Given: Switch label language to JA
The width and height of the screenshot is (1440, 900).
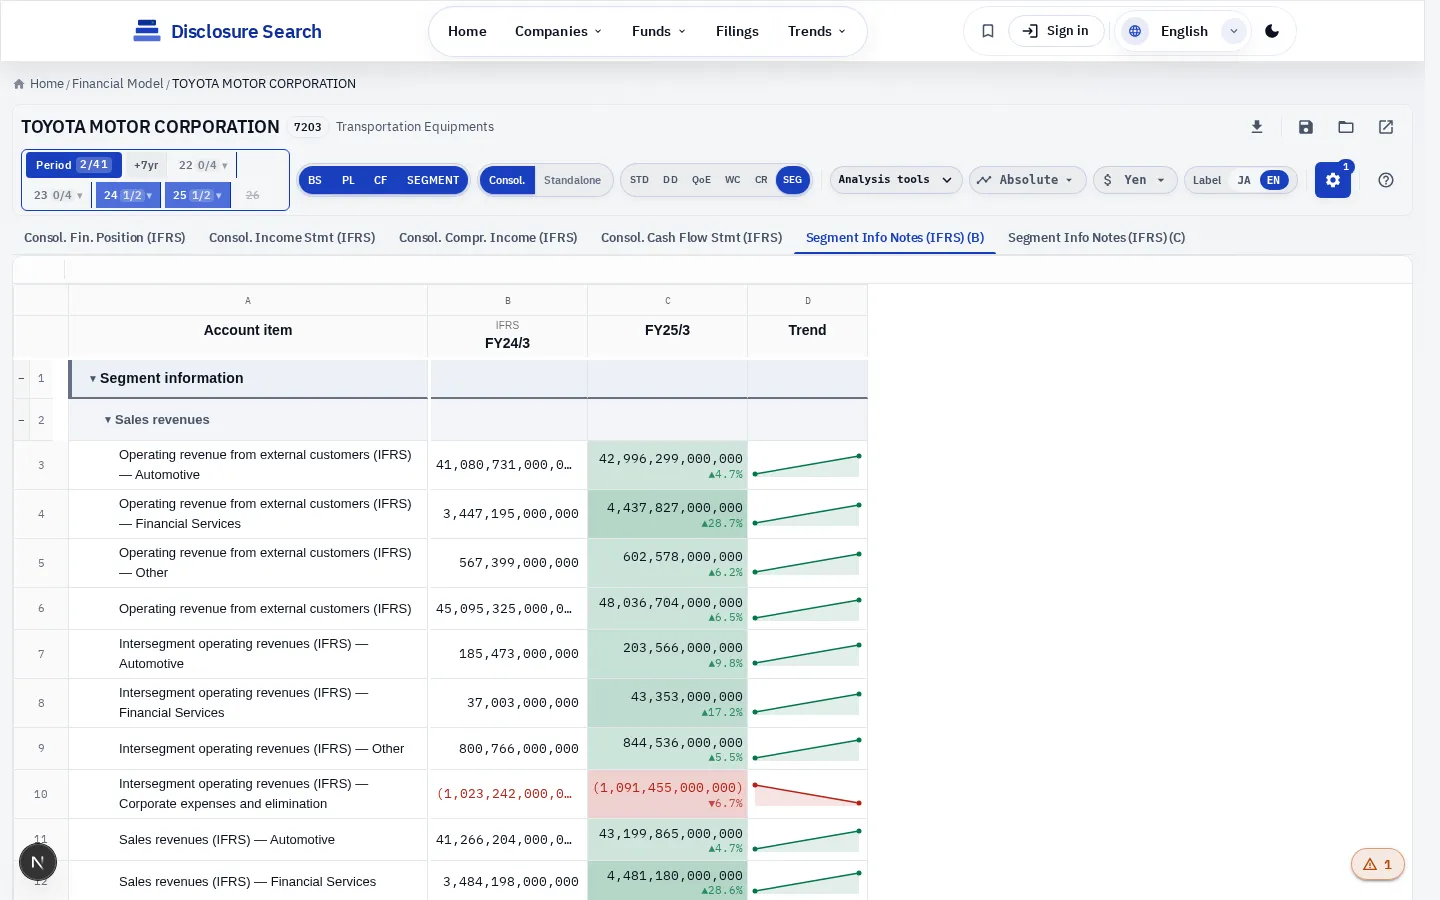Looking at the screenshot, I should (x=1244, y=180).
